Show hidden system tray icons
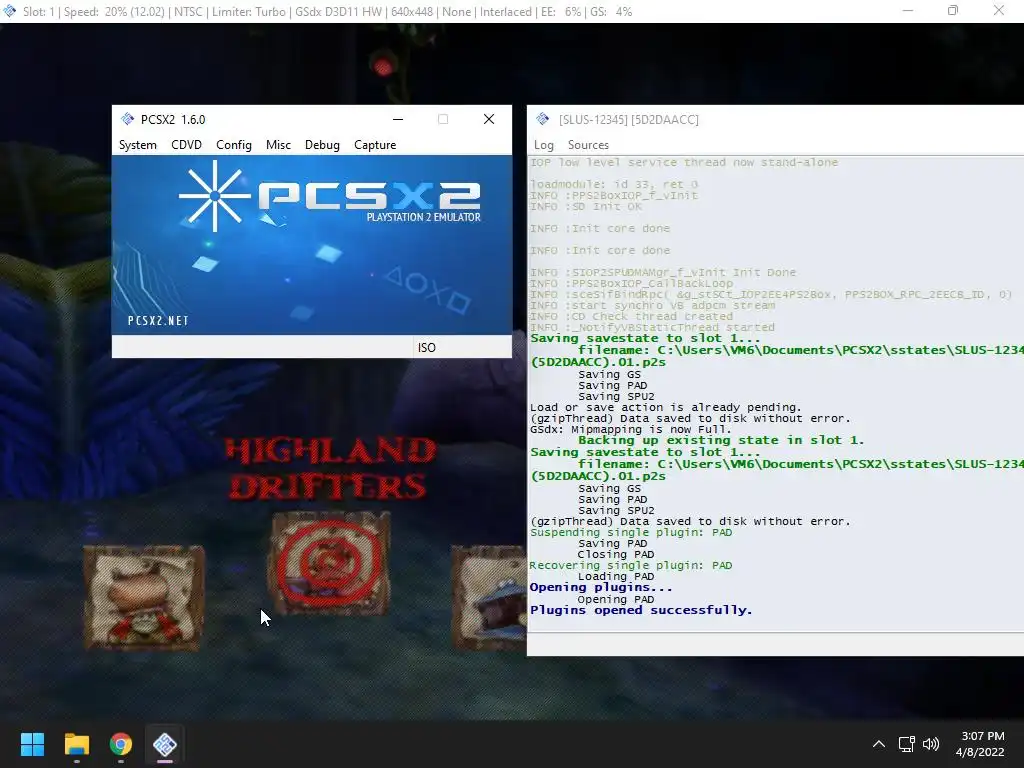 coord(879,744)
